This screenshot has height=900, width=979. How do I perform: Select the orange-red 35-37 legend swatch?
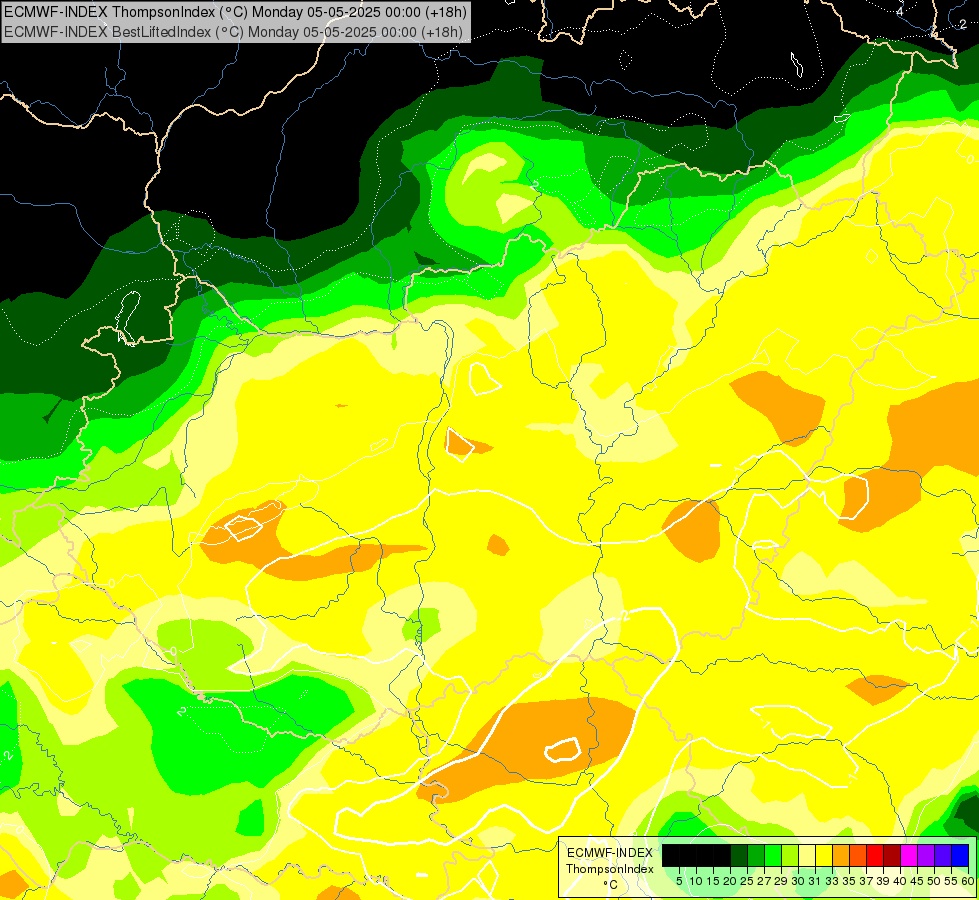point(858,855)
